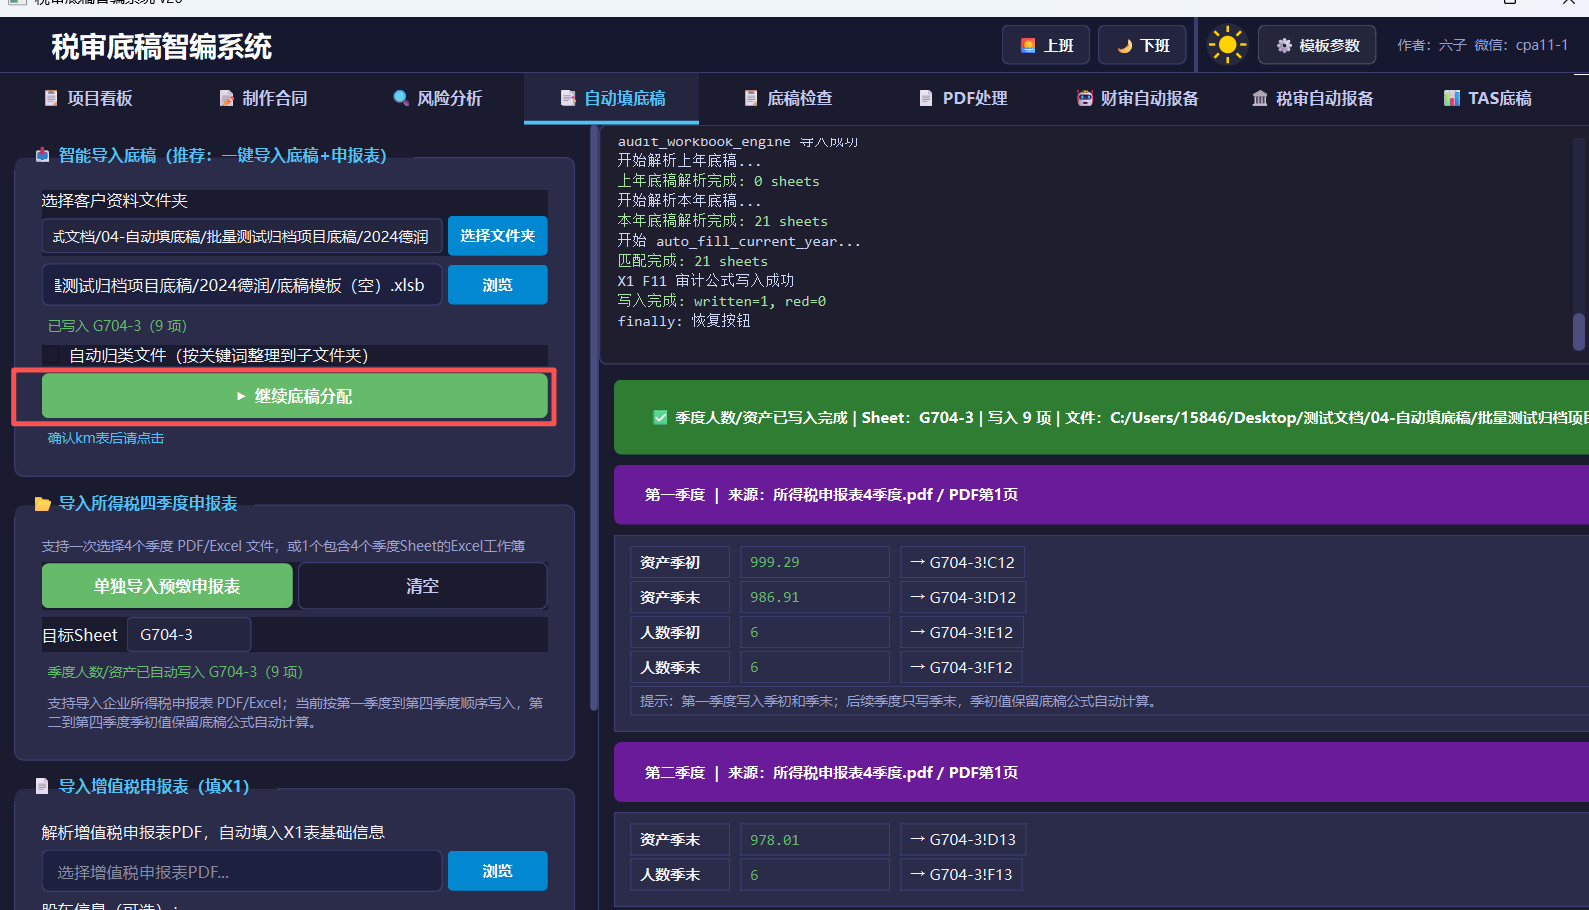Image resolution: width=1589 pixels, height=910 pixels.
Task: Click the 目标Sheet G704-3 field
Action: point(189,635)
